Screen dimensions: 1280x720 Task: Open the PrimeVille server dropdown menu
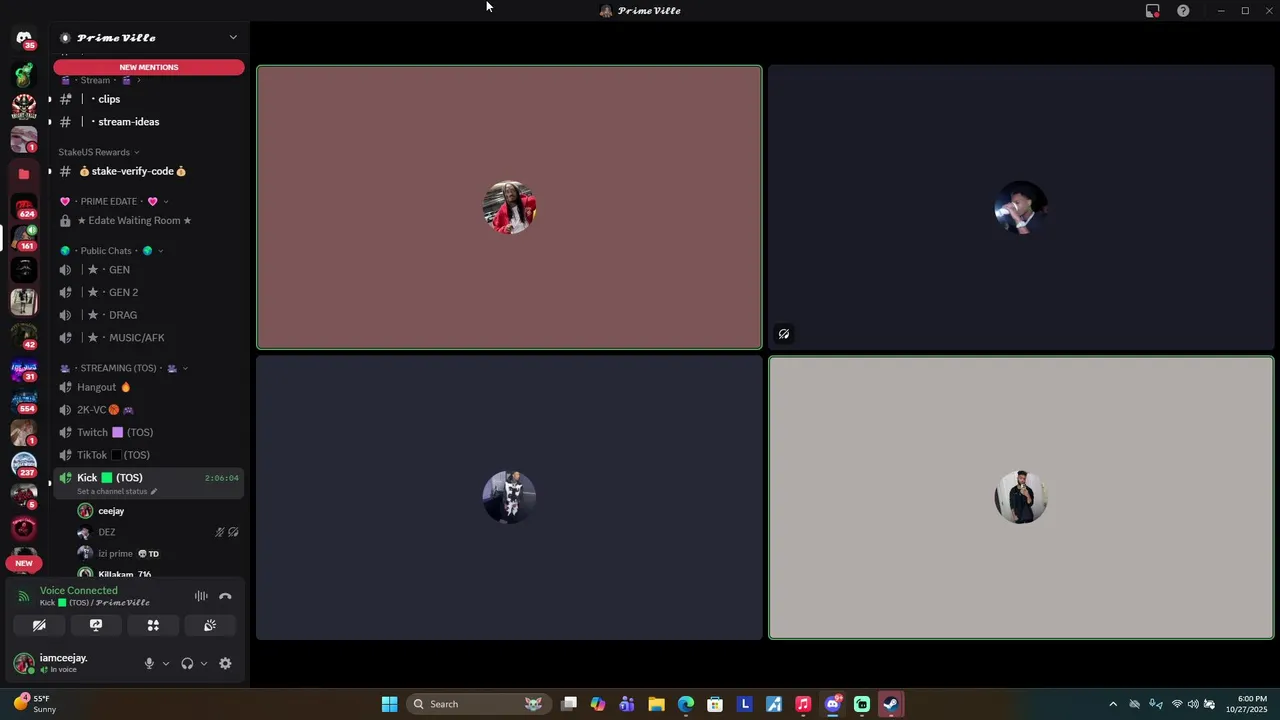[x=149, y=38]
